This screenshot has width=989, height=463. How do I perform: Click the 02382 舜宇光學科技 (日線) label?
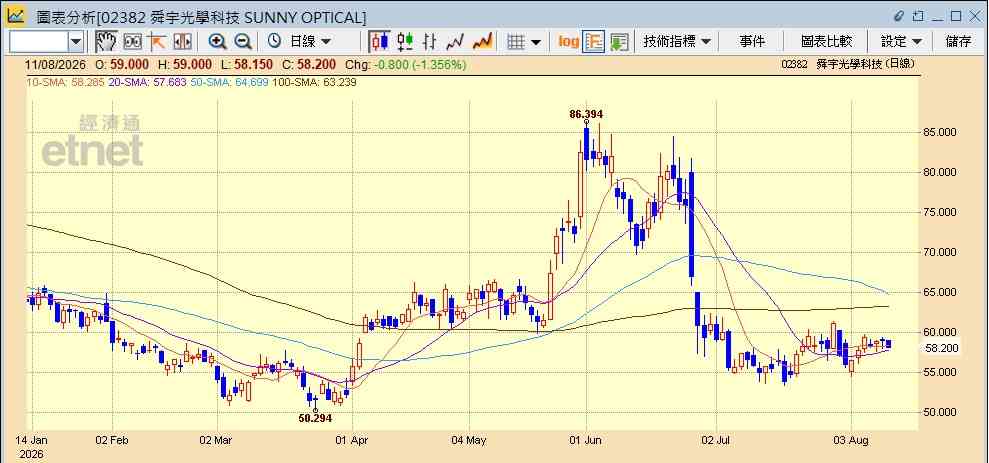847,64
